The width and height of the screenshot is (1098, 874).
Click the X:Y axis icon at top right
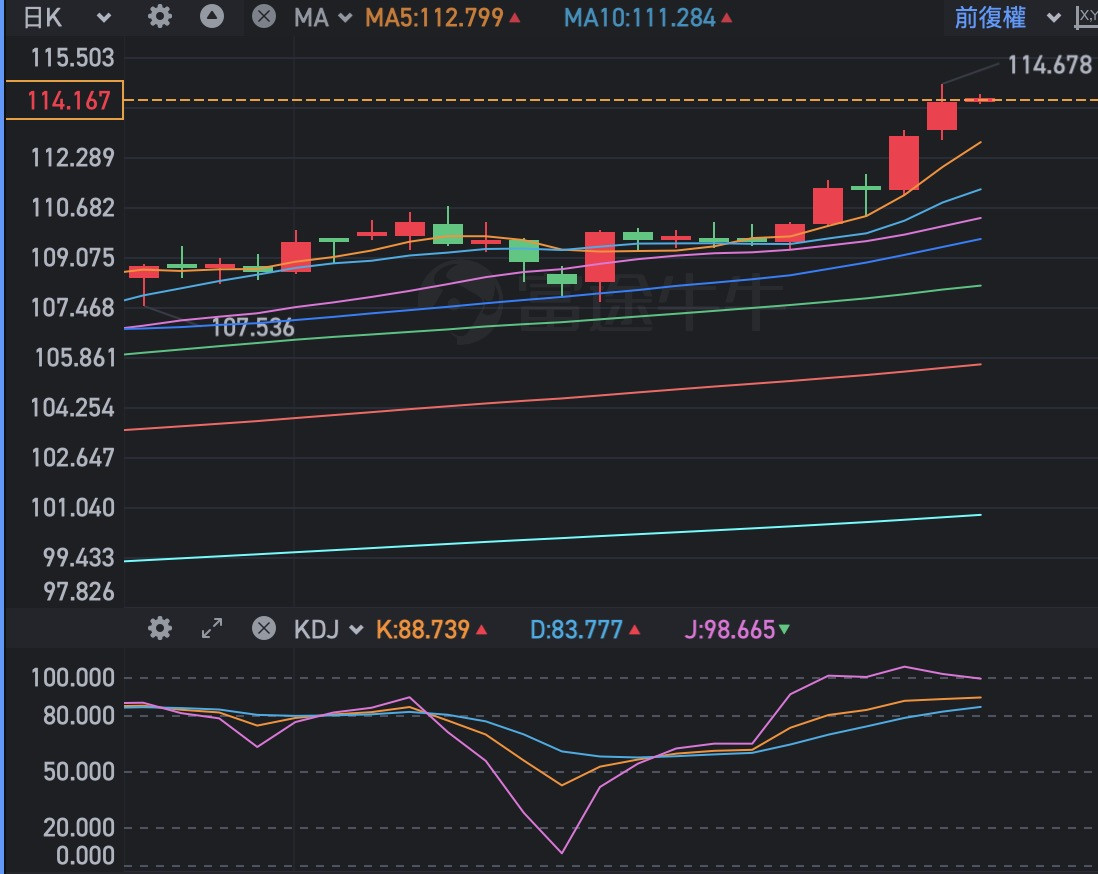1086,17
